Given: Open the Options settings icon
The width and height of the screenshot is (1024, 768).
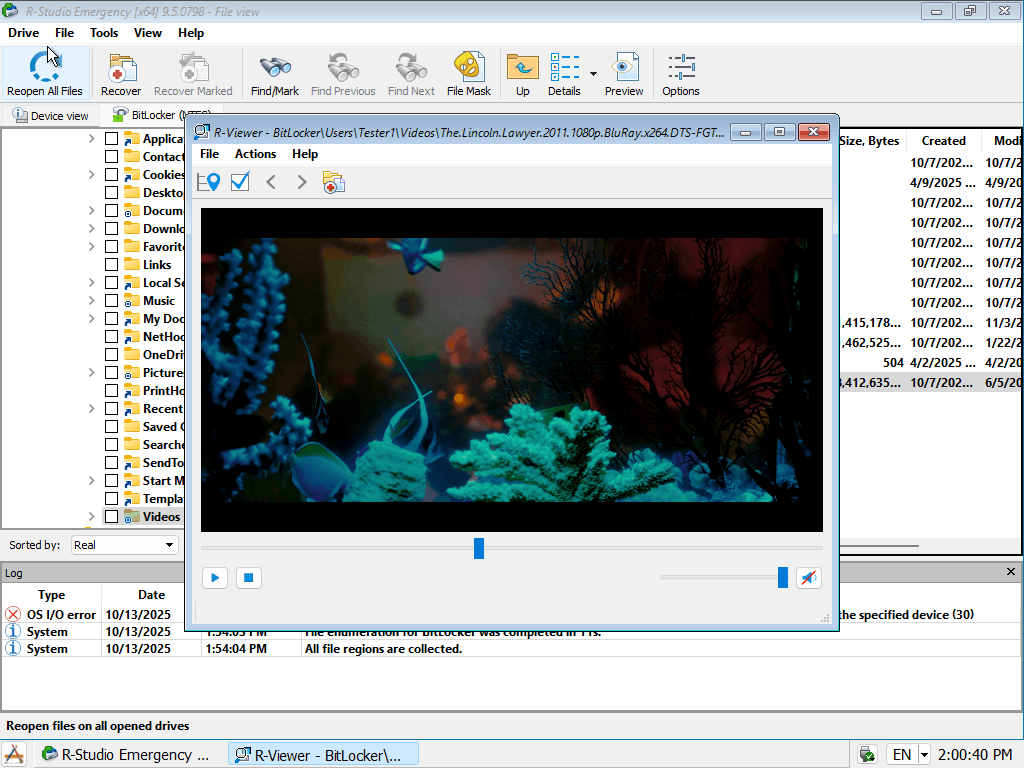Looking at the screenshot, I should pos(680,72).
